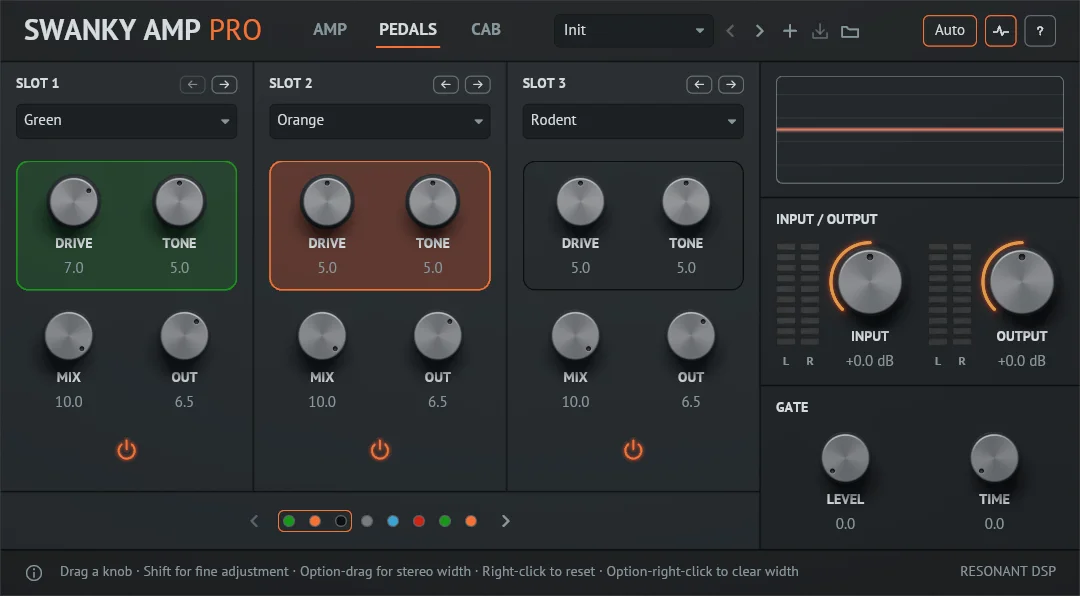Click the Slot 2 MIX knob

(x=322, y=336)
